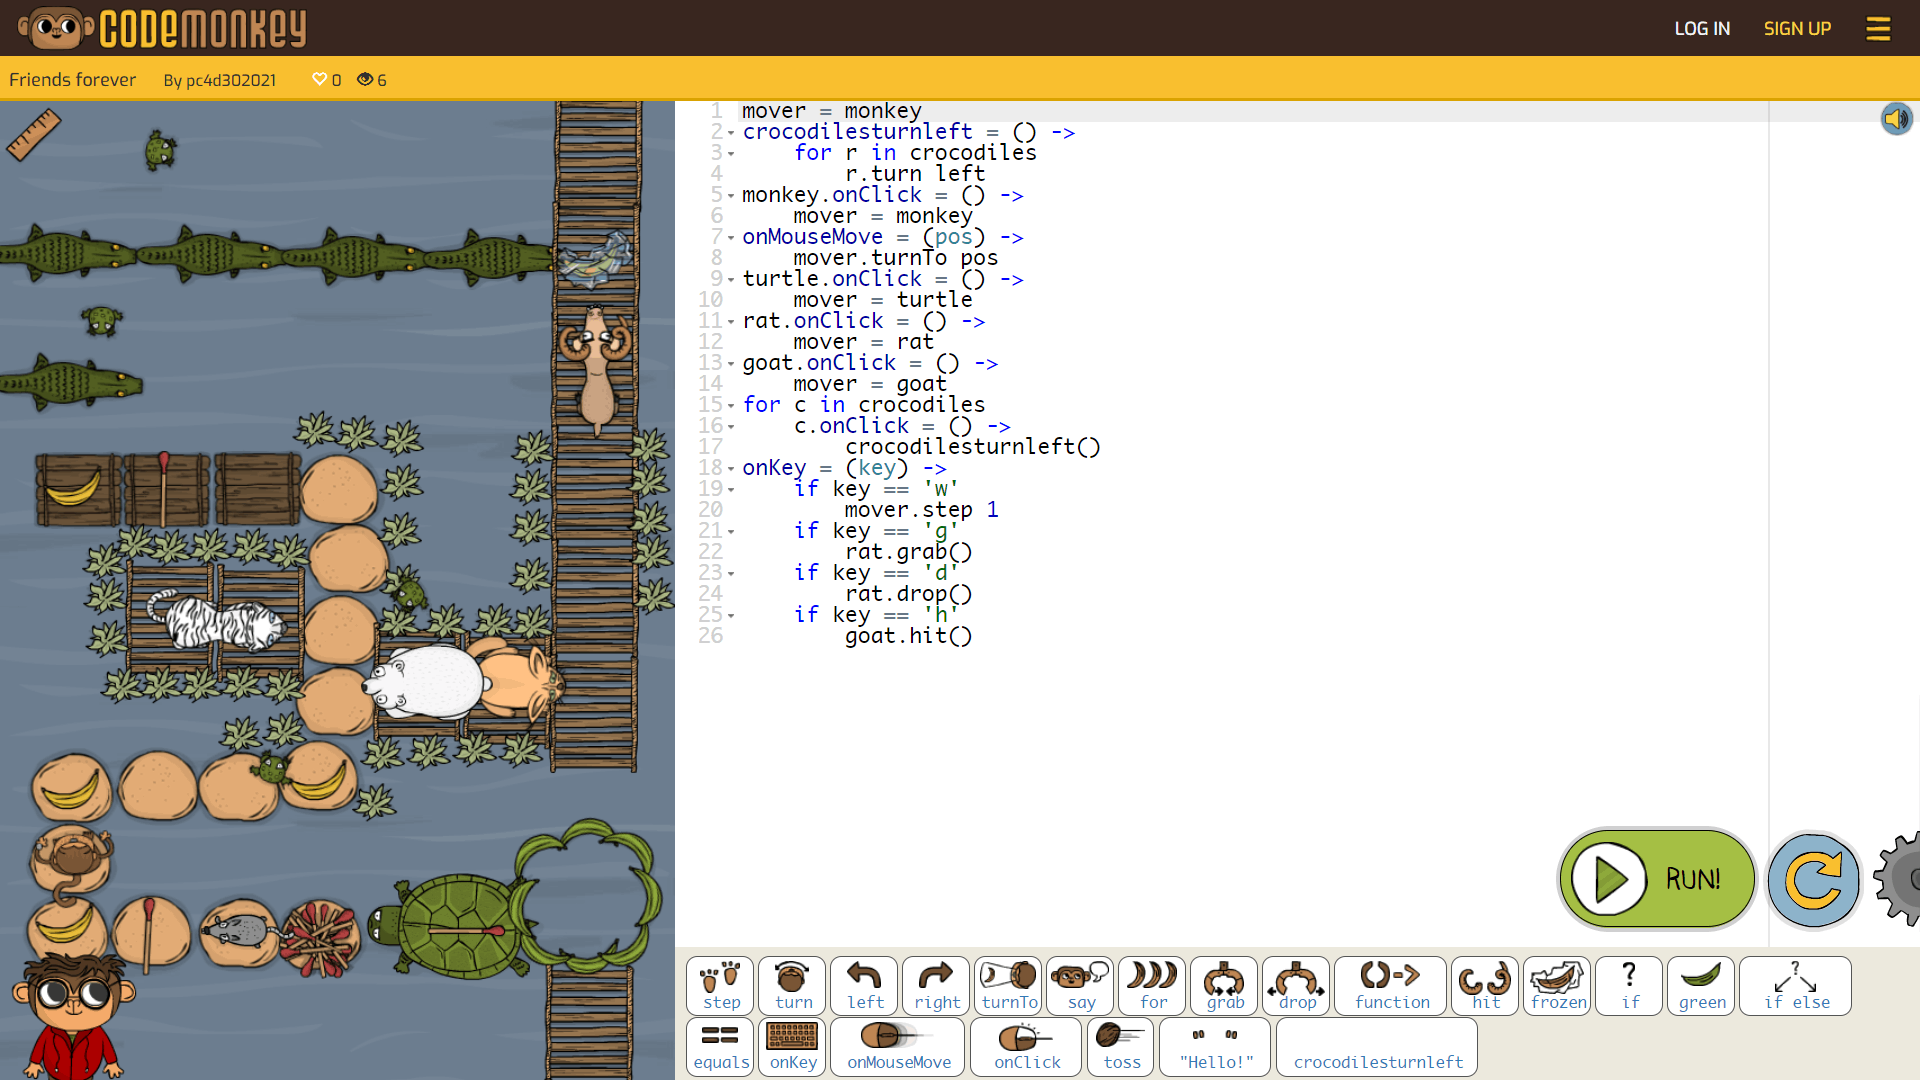Insert the hit command block
This screenshot has height=1080, width=1920.
point(1485,986)
